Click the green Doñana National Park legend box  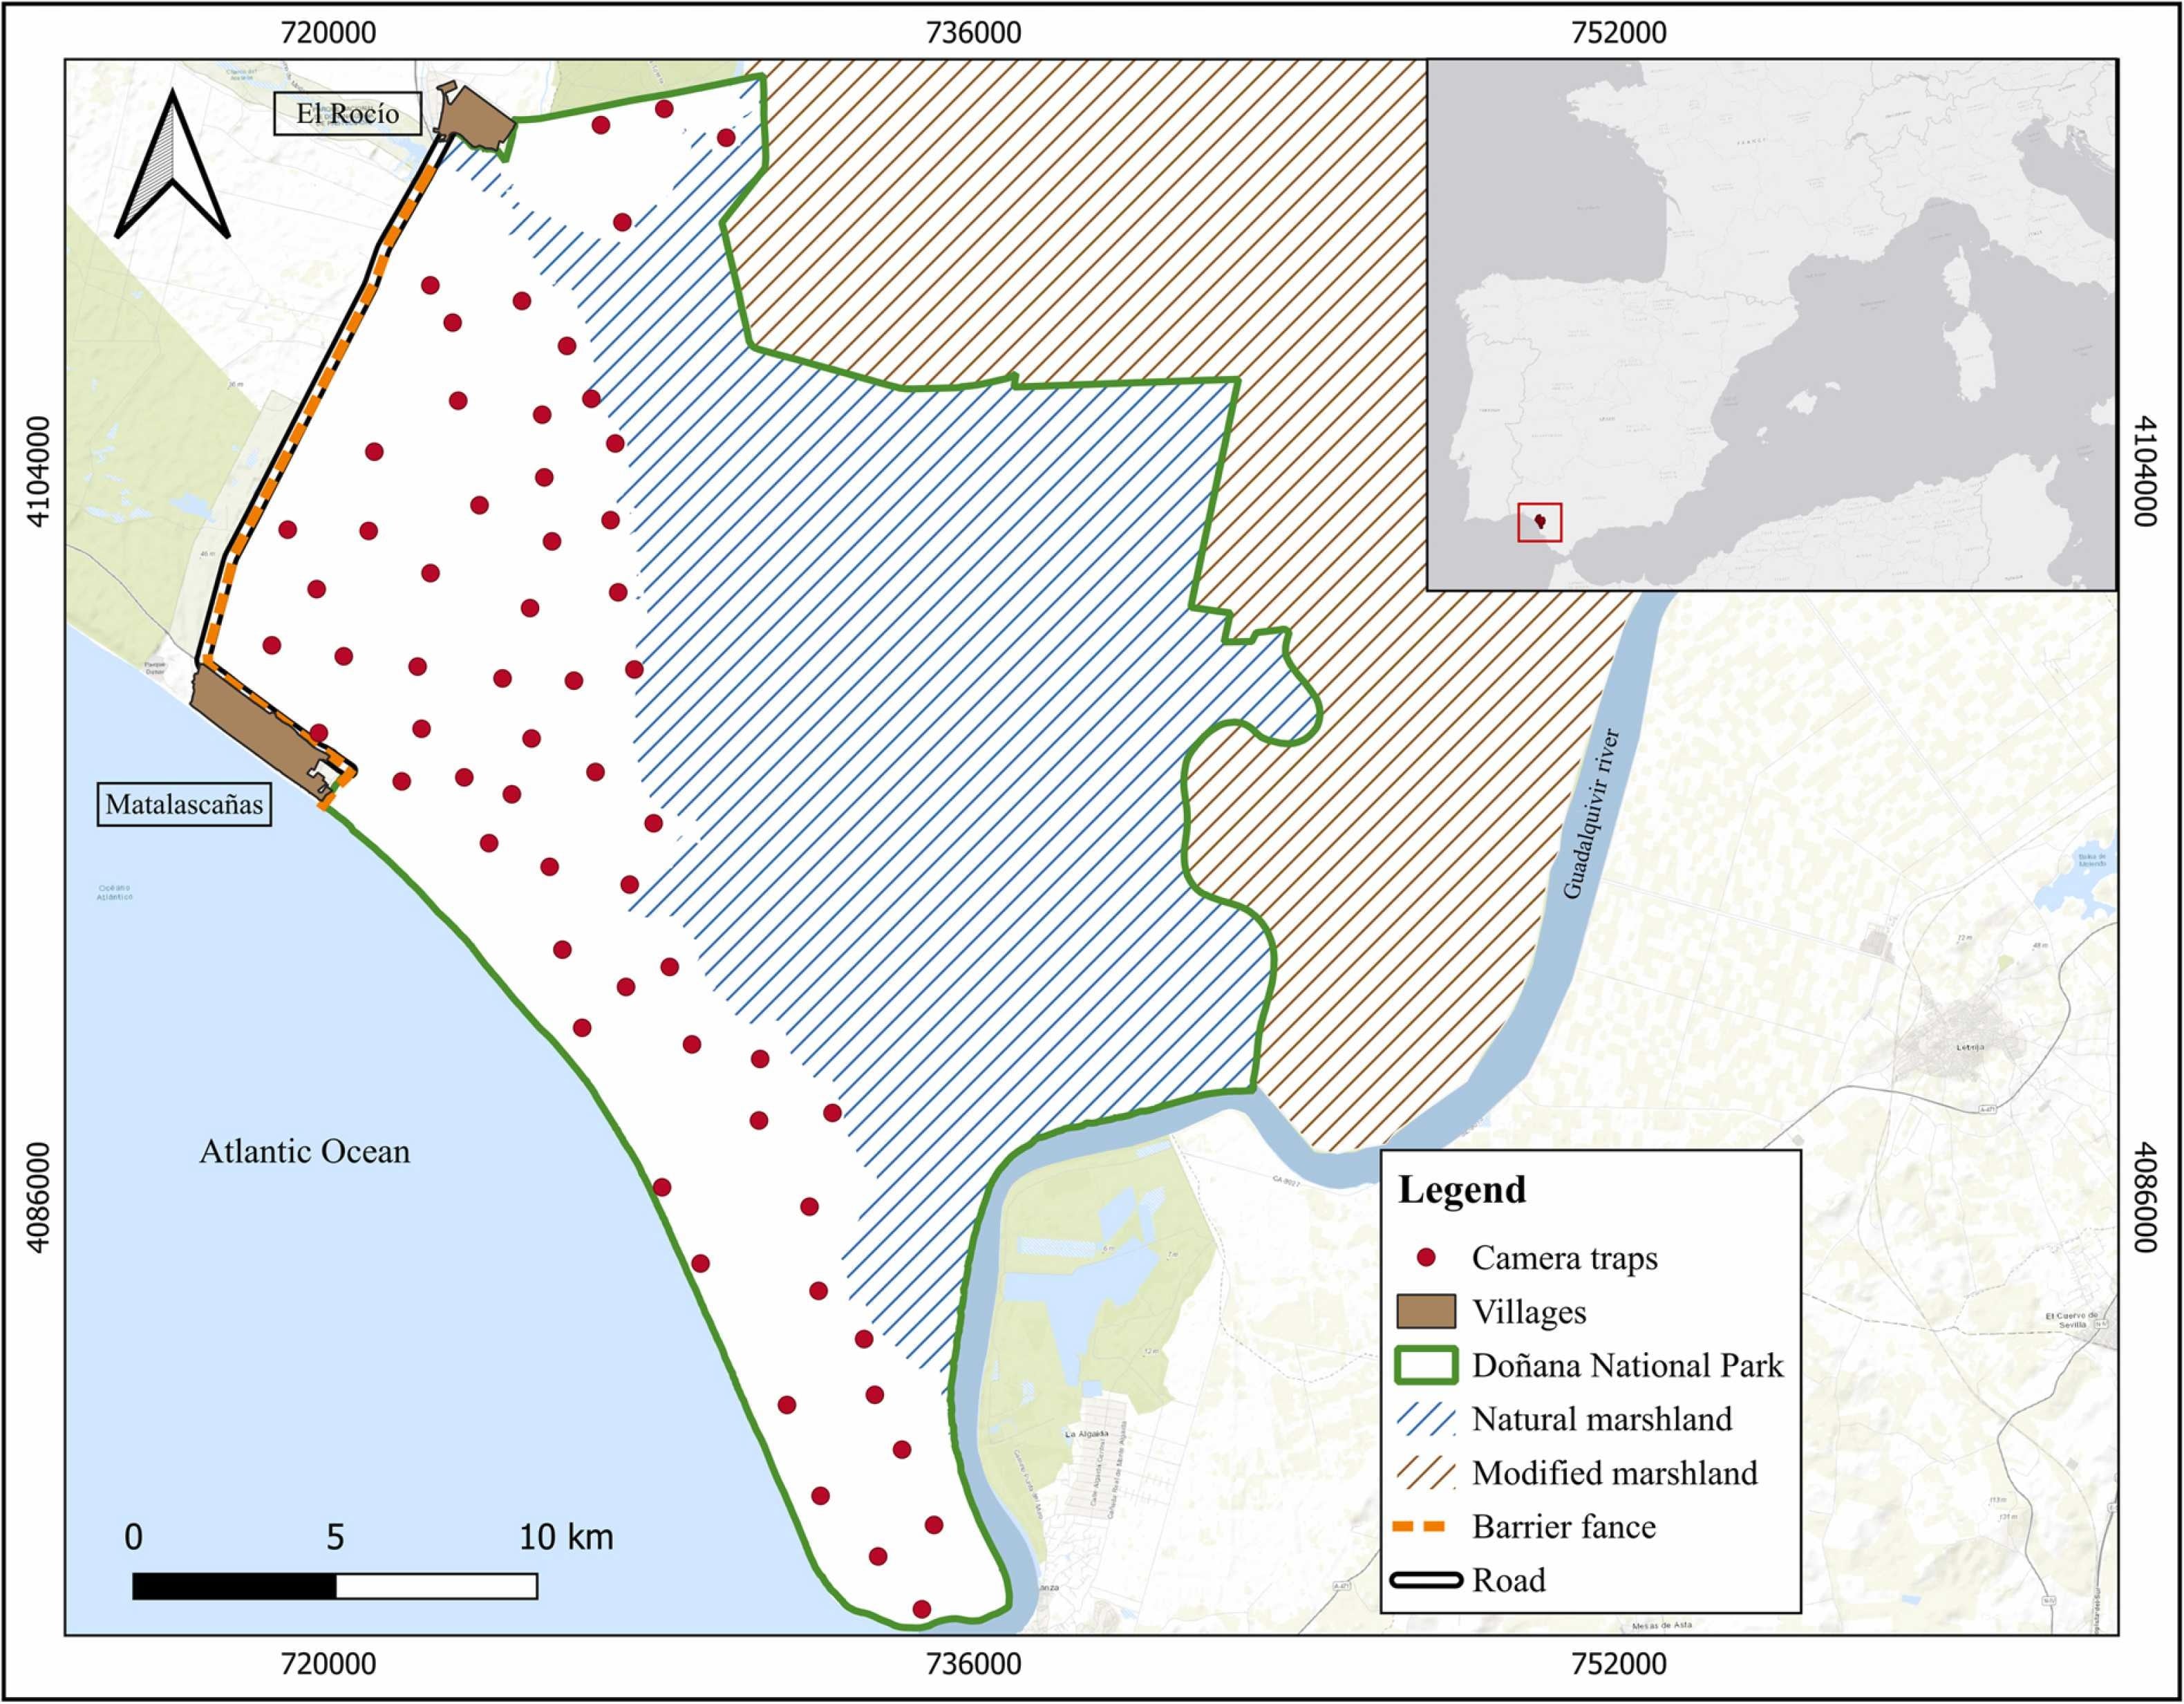pyautogui.click(x=1426, y=1366)
